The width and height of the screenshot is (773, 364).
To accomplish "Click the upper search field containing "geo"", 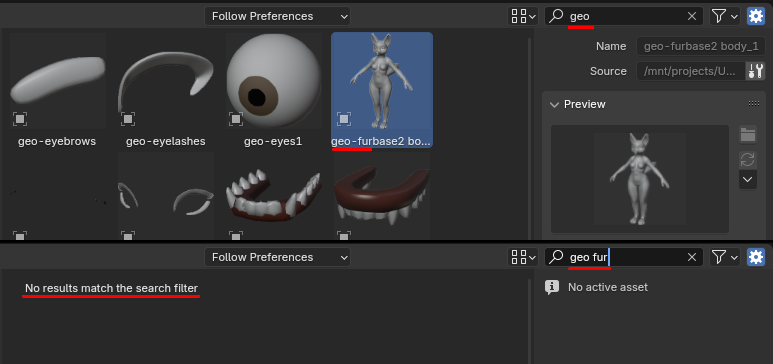I will coord(624,16).
